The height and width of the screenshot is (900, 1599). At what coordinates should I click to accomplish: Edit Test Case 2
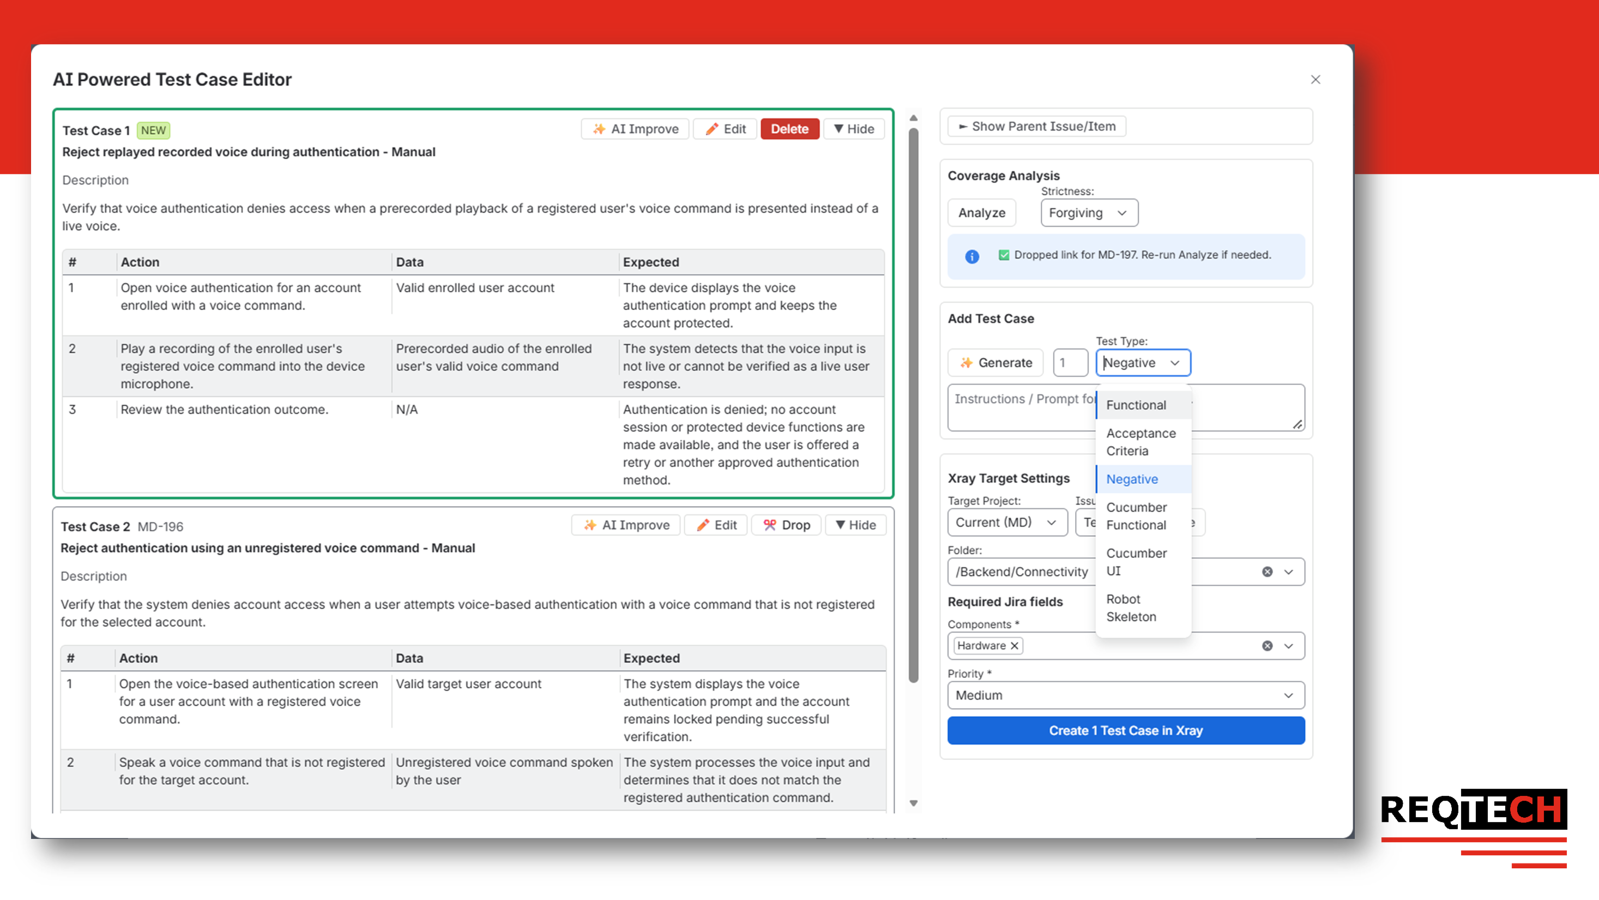(716, 525)
